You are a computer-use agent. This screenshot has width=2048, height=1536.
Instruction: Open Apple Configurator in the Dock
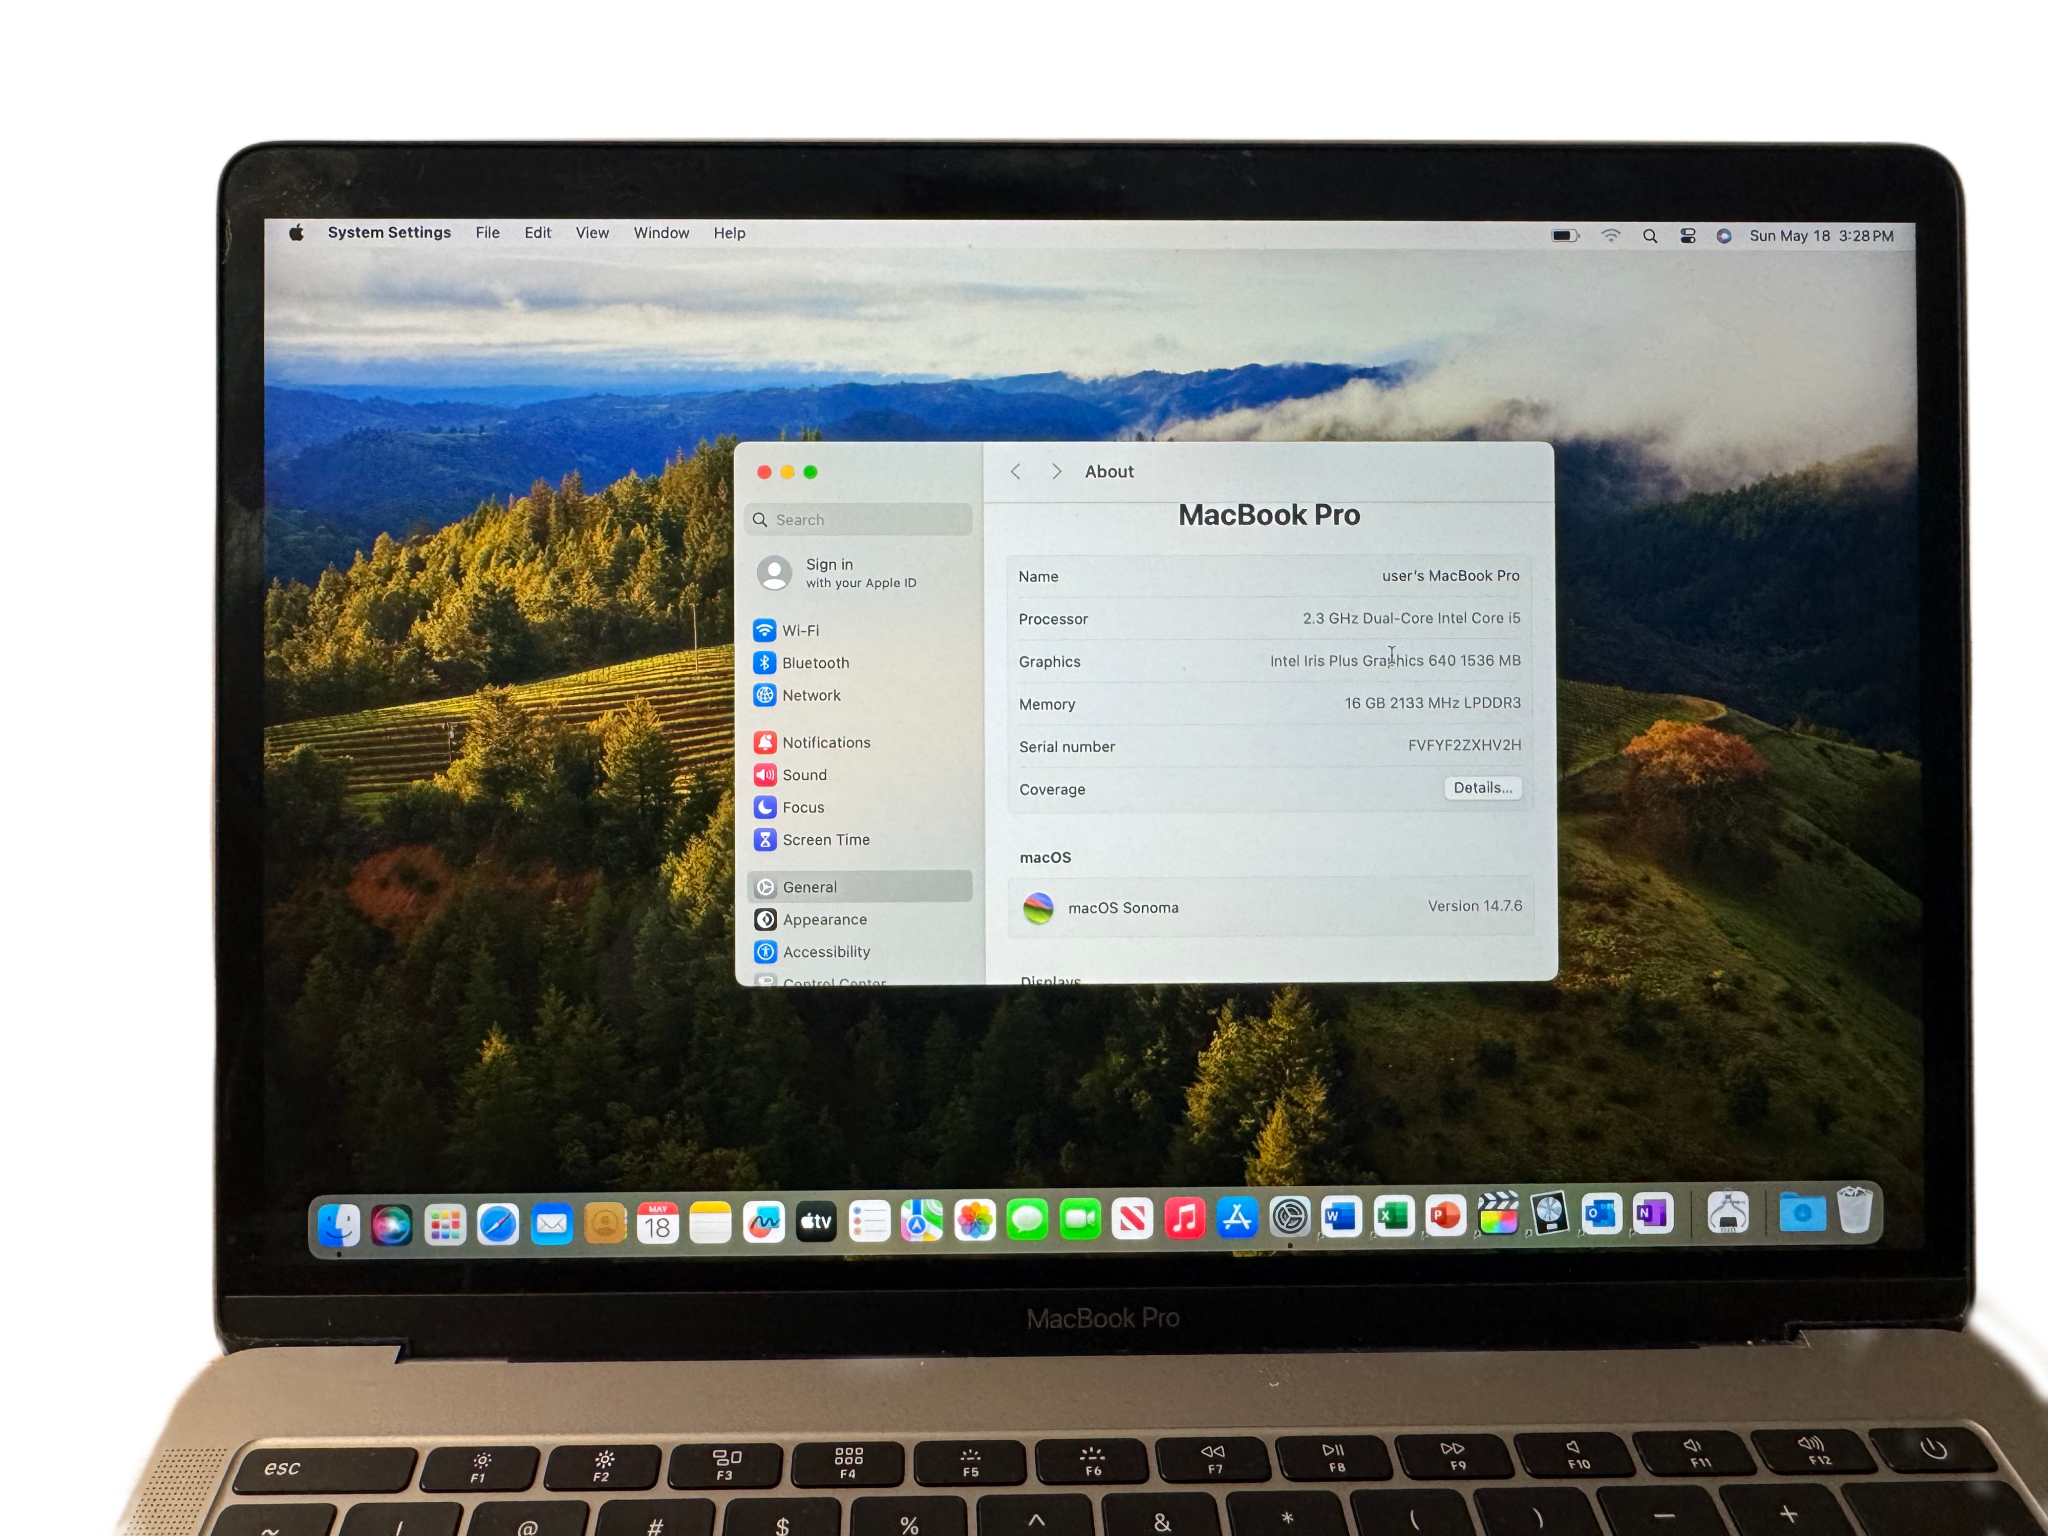1729,1212
